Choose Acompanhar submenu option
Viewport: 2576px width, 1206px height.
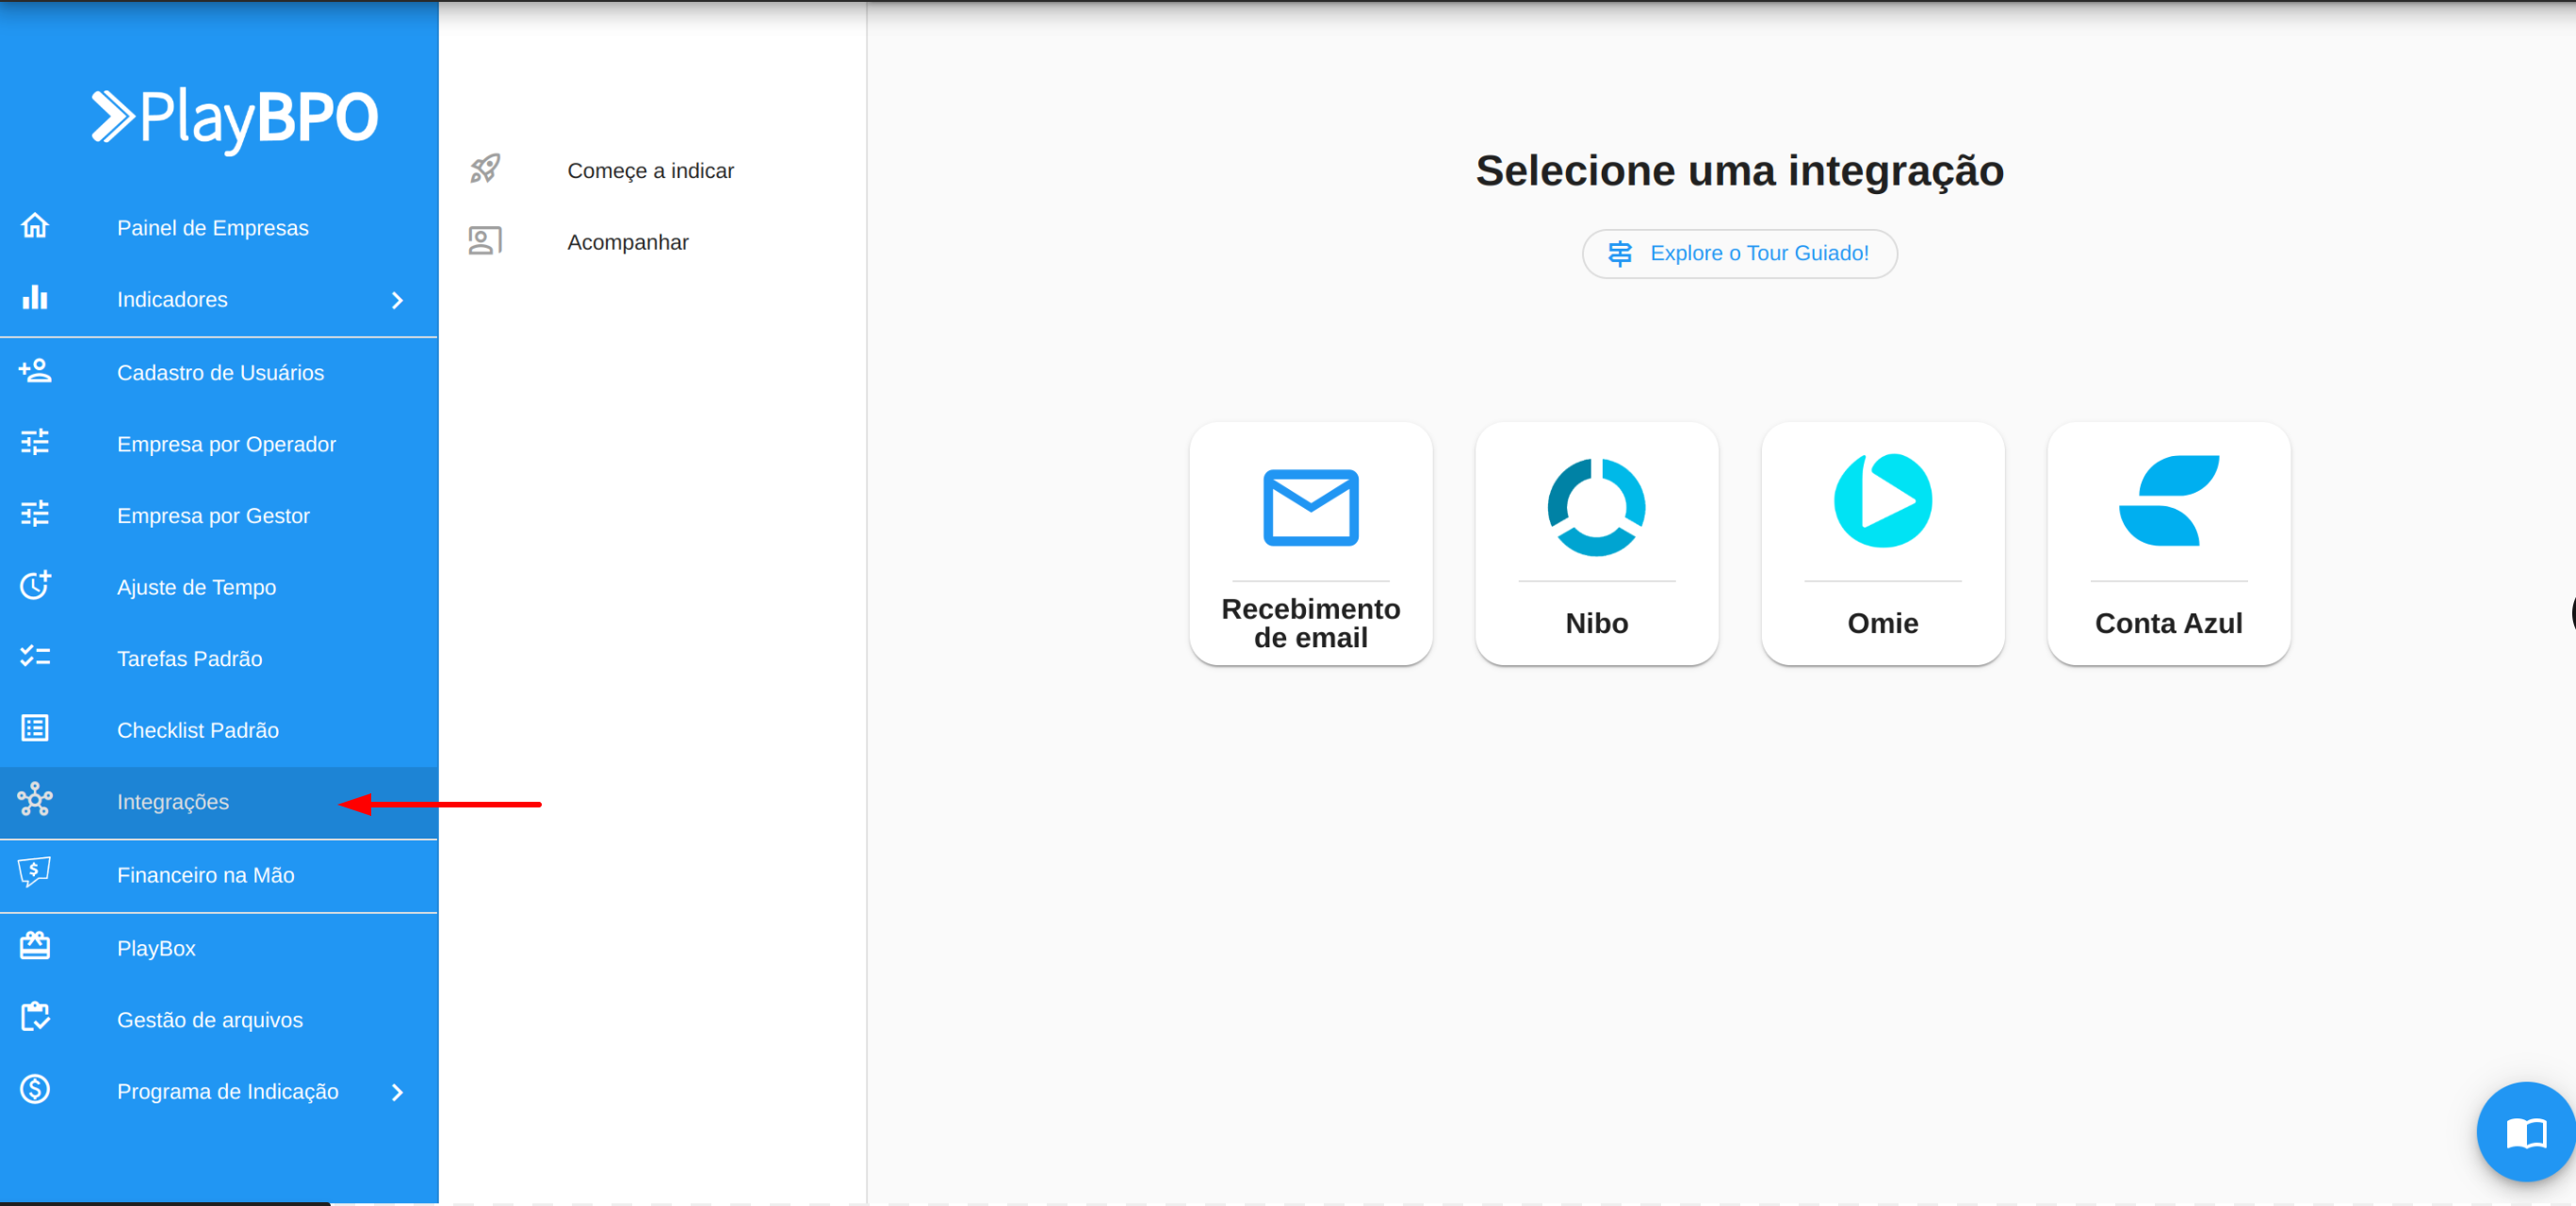pyautogui.click(x=652, y=243)
